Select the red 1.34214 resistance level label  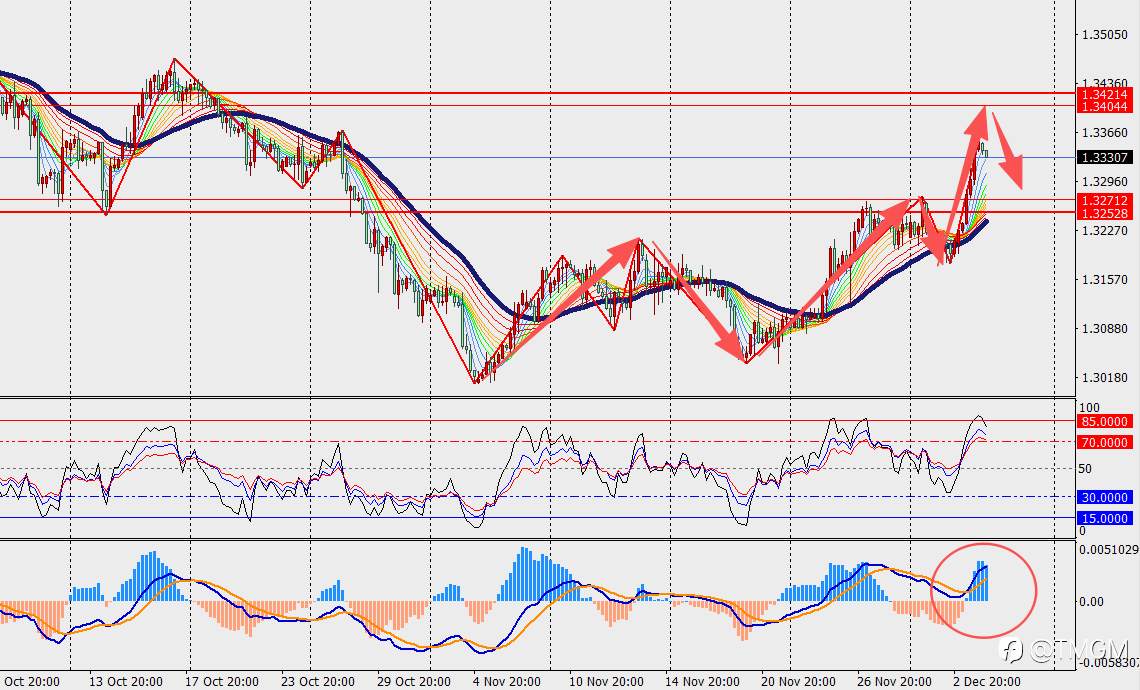pos(1104,95)
